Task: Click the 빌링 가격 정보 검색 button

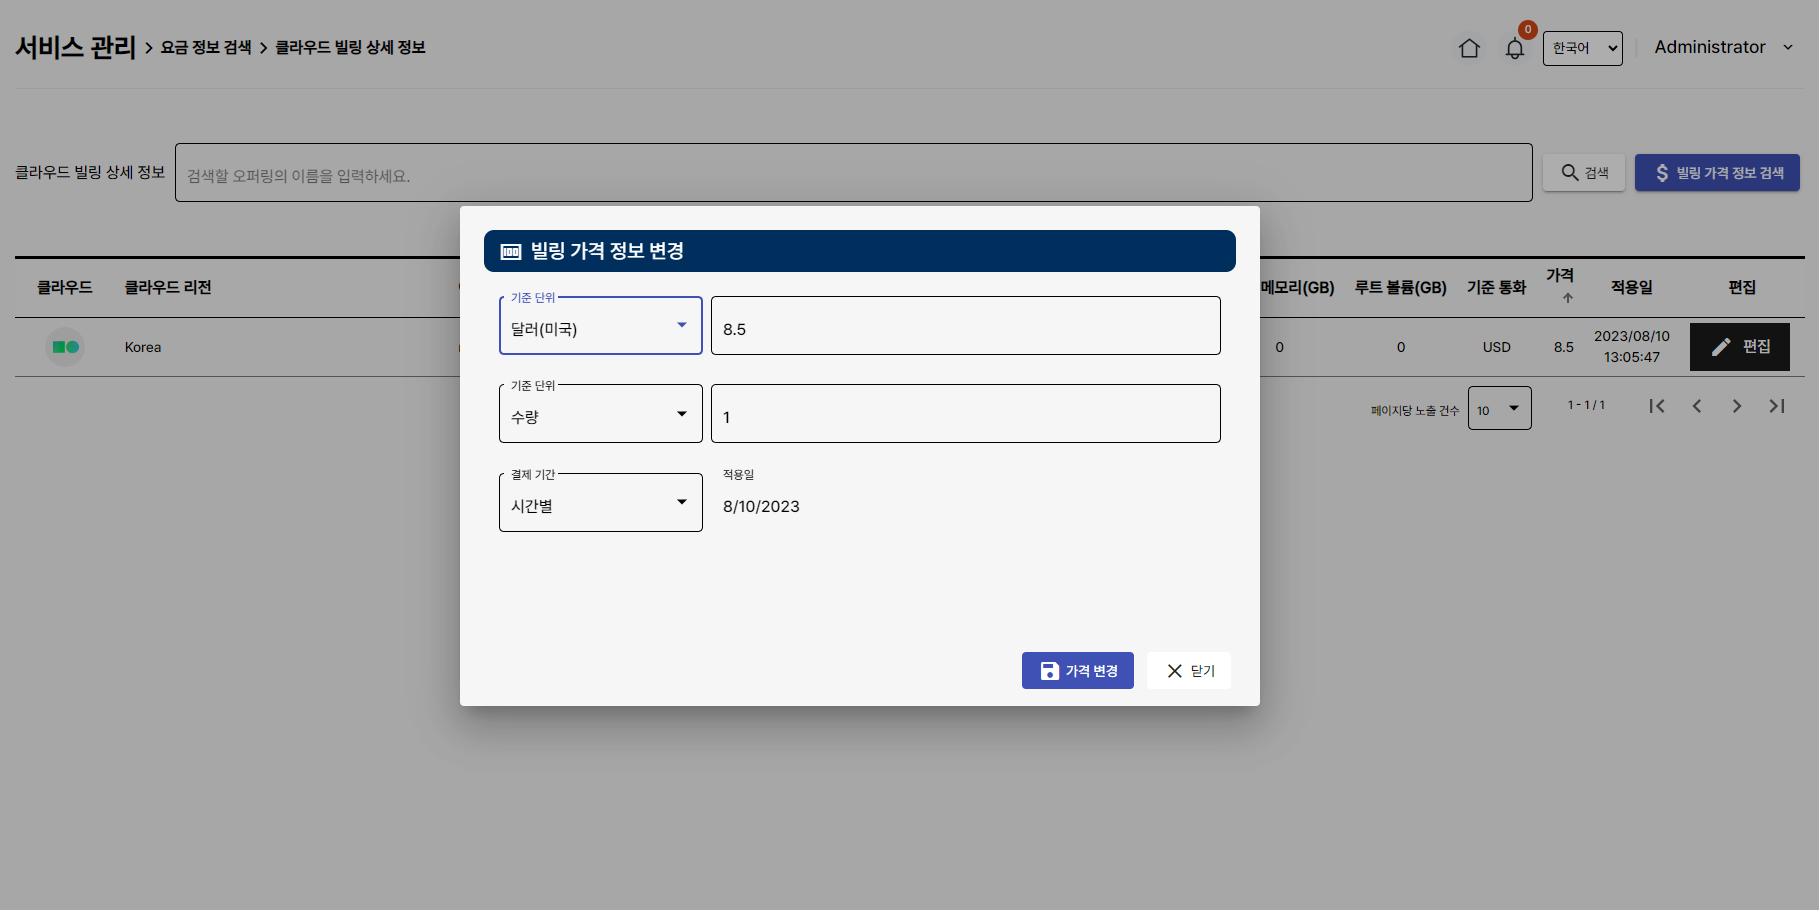Action: coord(1717,173)
